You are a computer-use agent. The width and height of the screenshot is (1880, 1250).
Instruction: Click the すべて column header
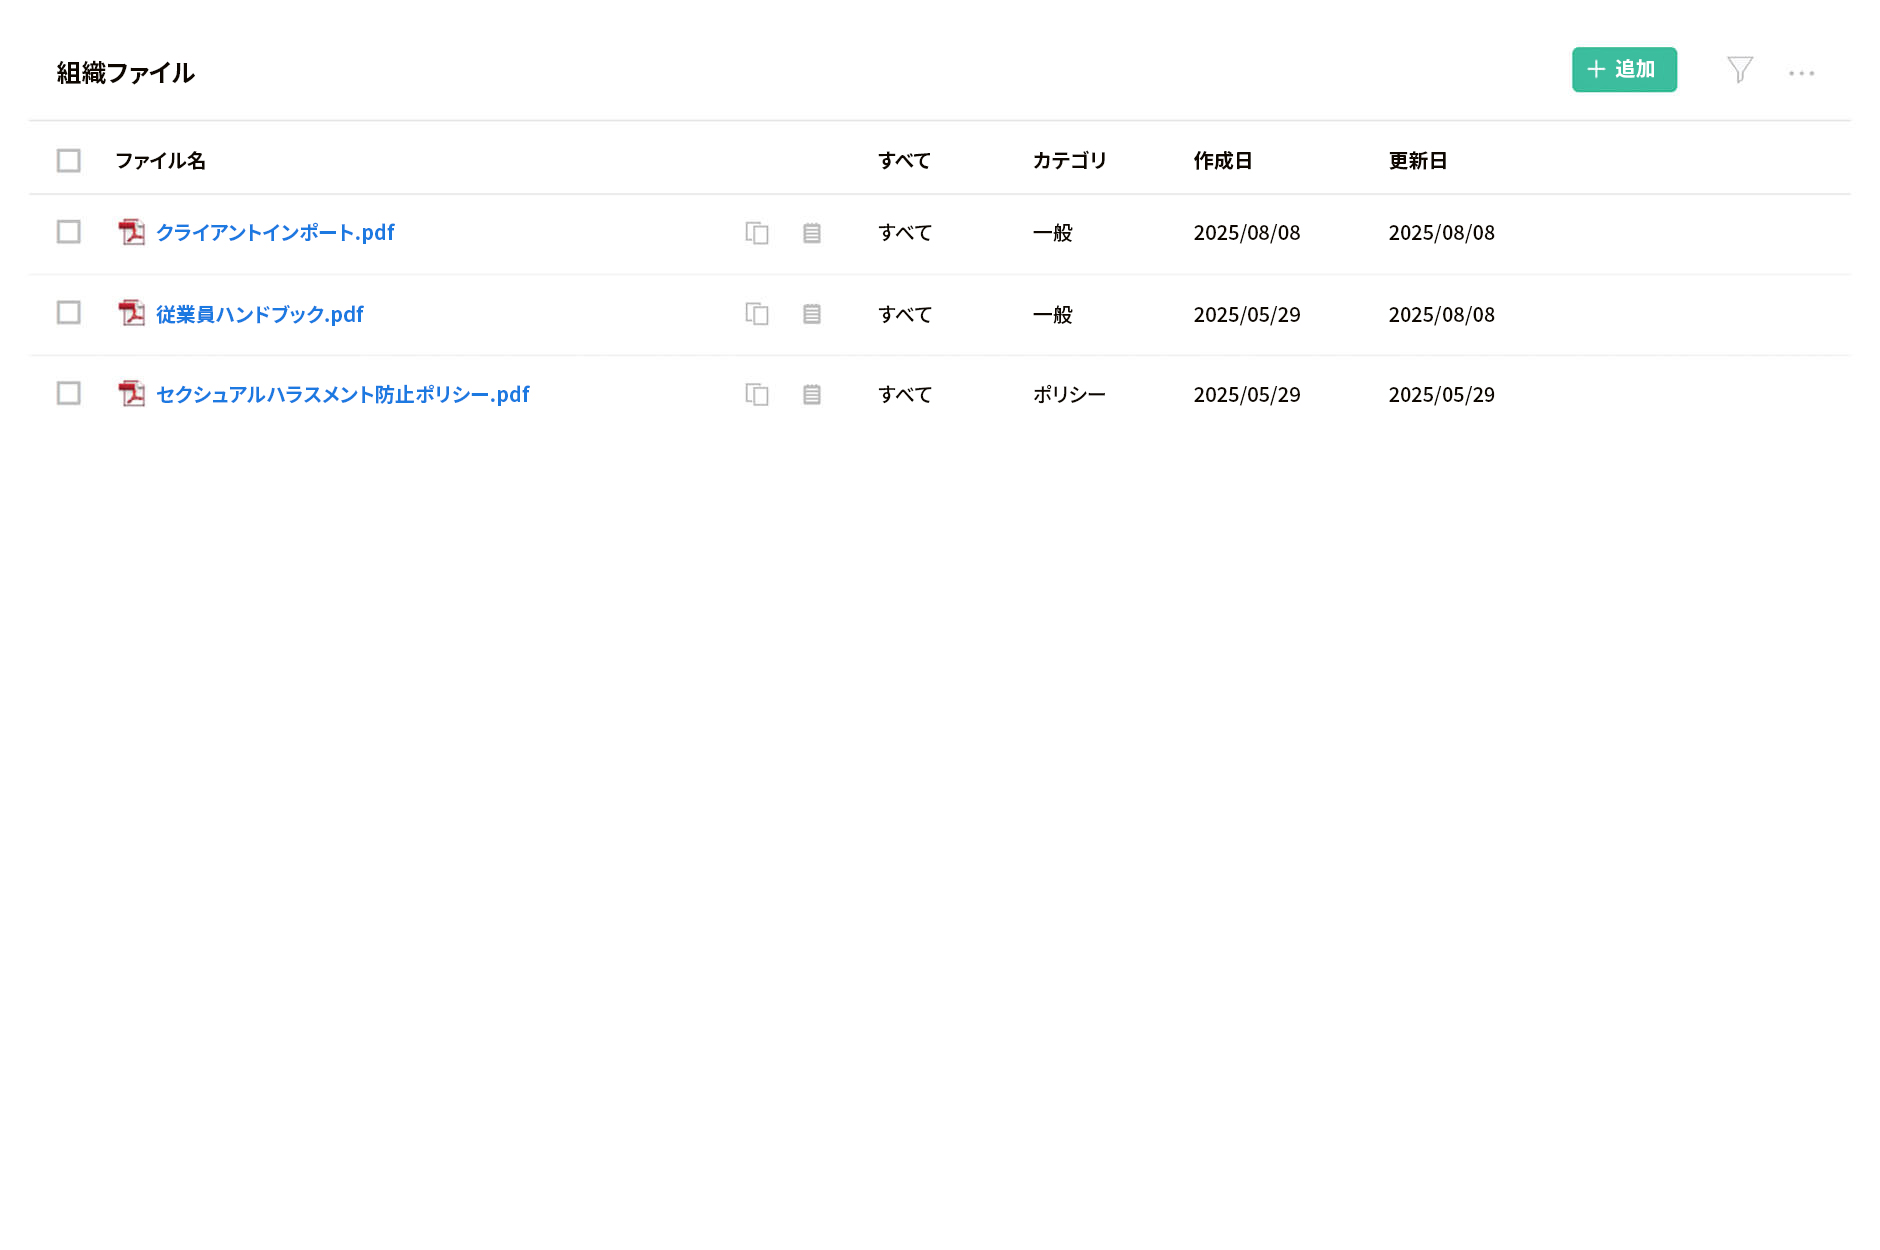click(x=905, y=161)
